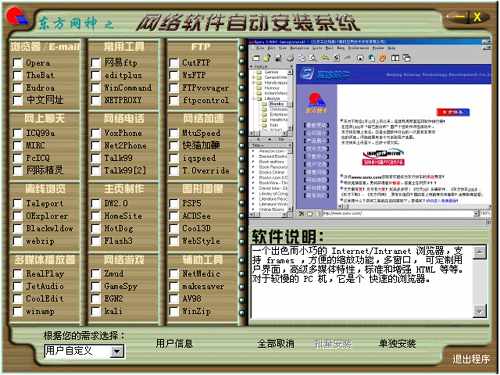
Task: Click the yellow X close icon
Action: [x=477, y=17]
